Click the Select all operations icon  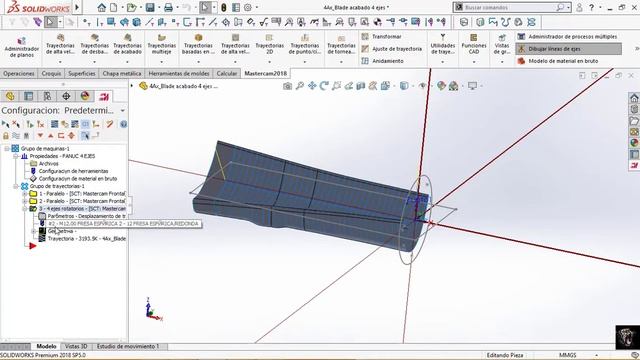pos(5,124)
